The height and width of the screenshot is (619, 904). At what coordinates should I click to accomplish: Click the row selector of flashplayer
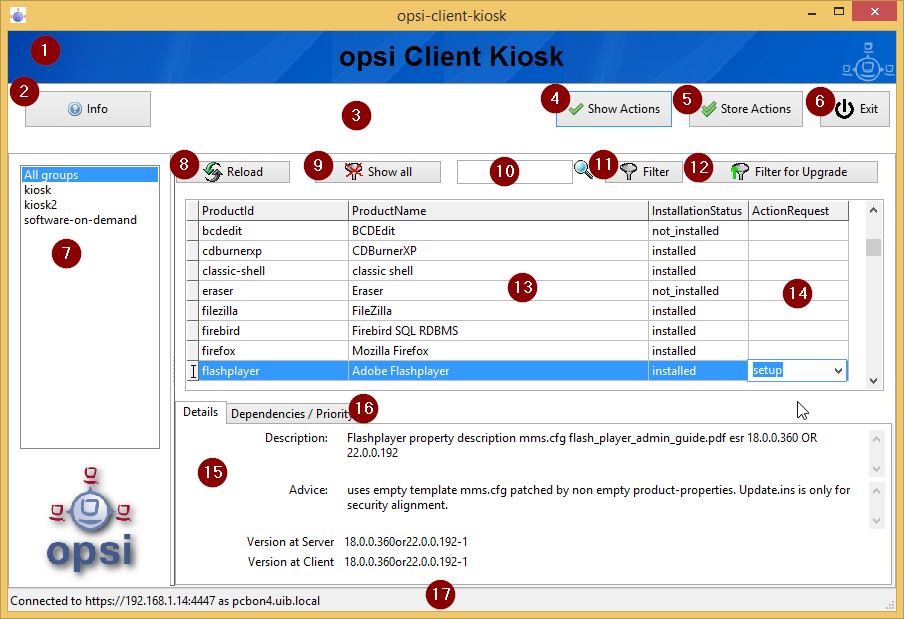click(193, 371)
